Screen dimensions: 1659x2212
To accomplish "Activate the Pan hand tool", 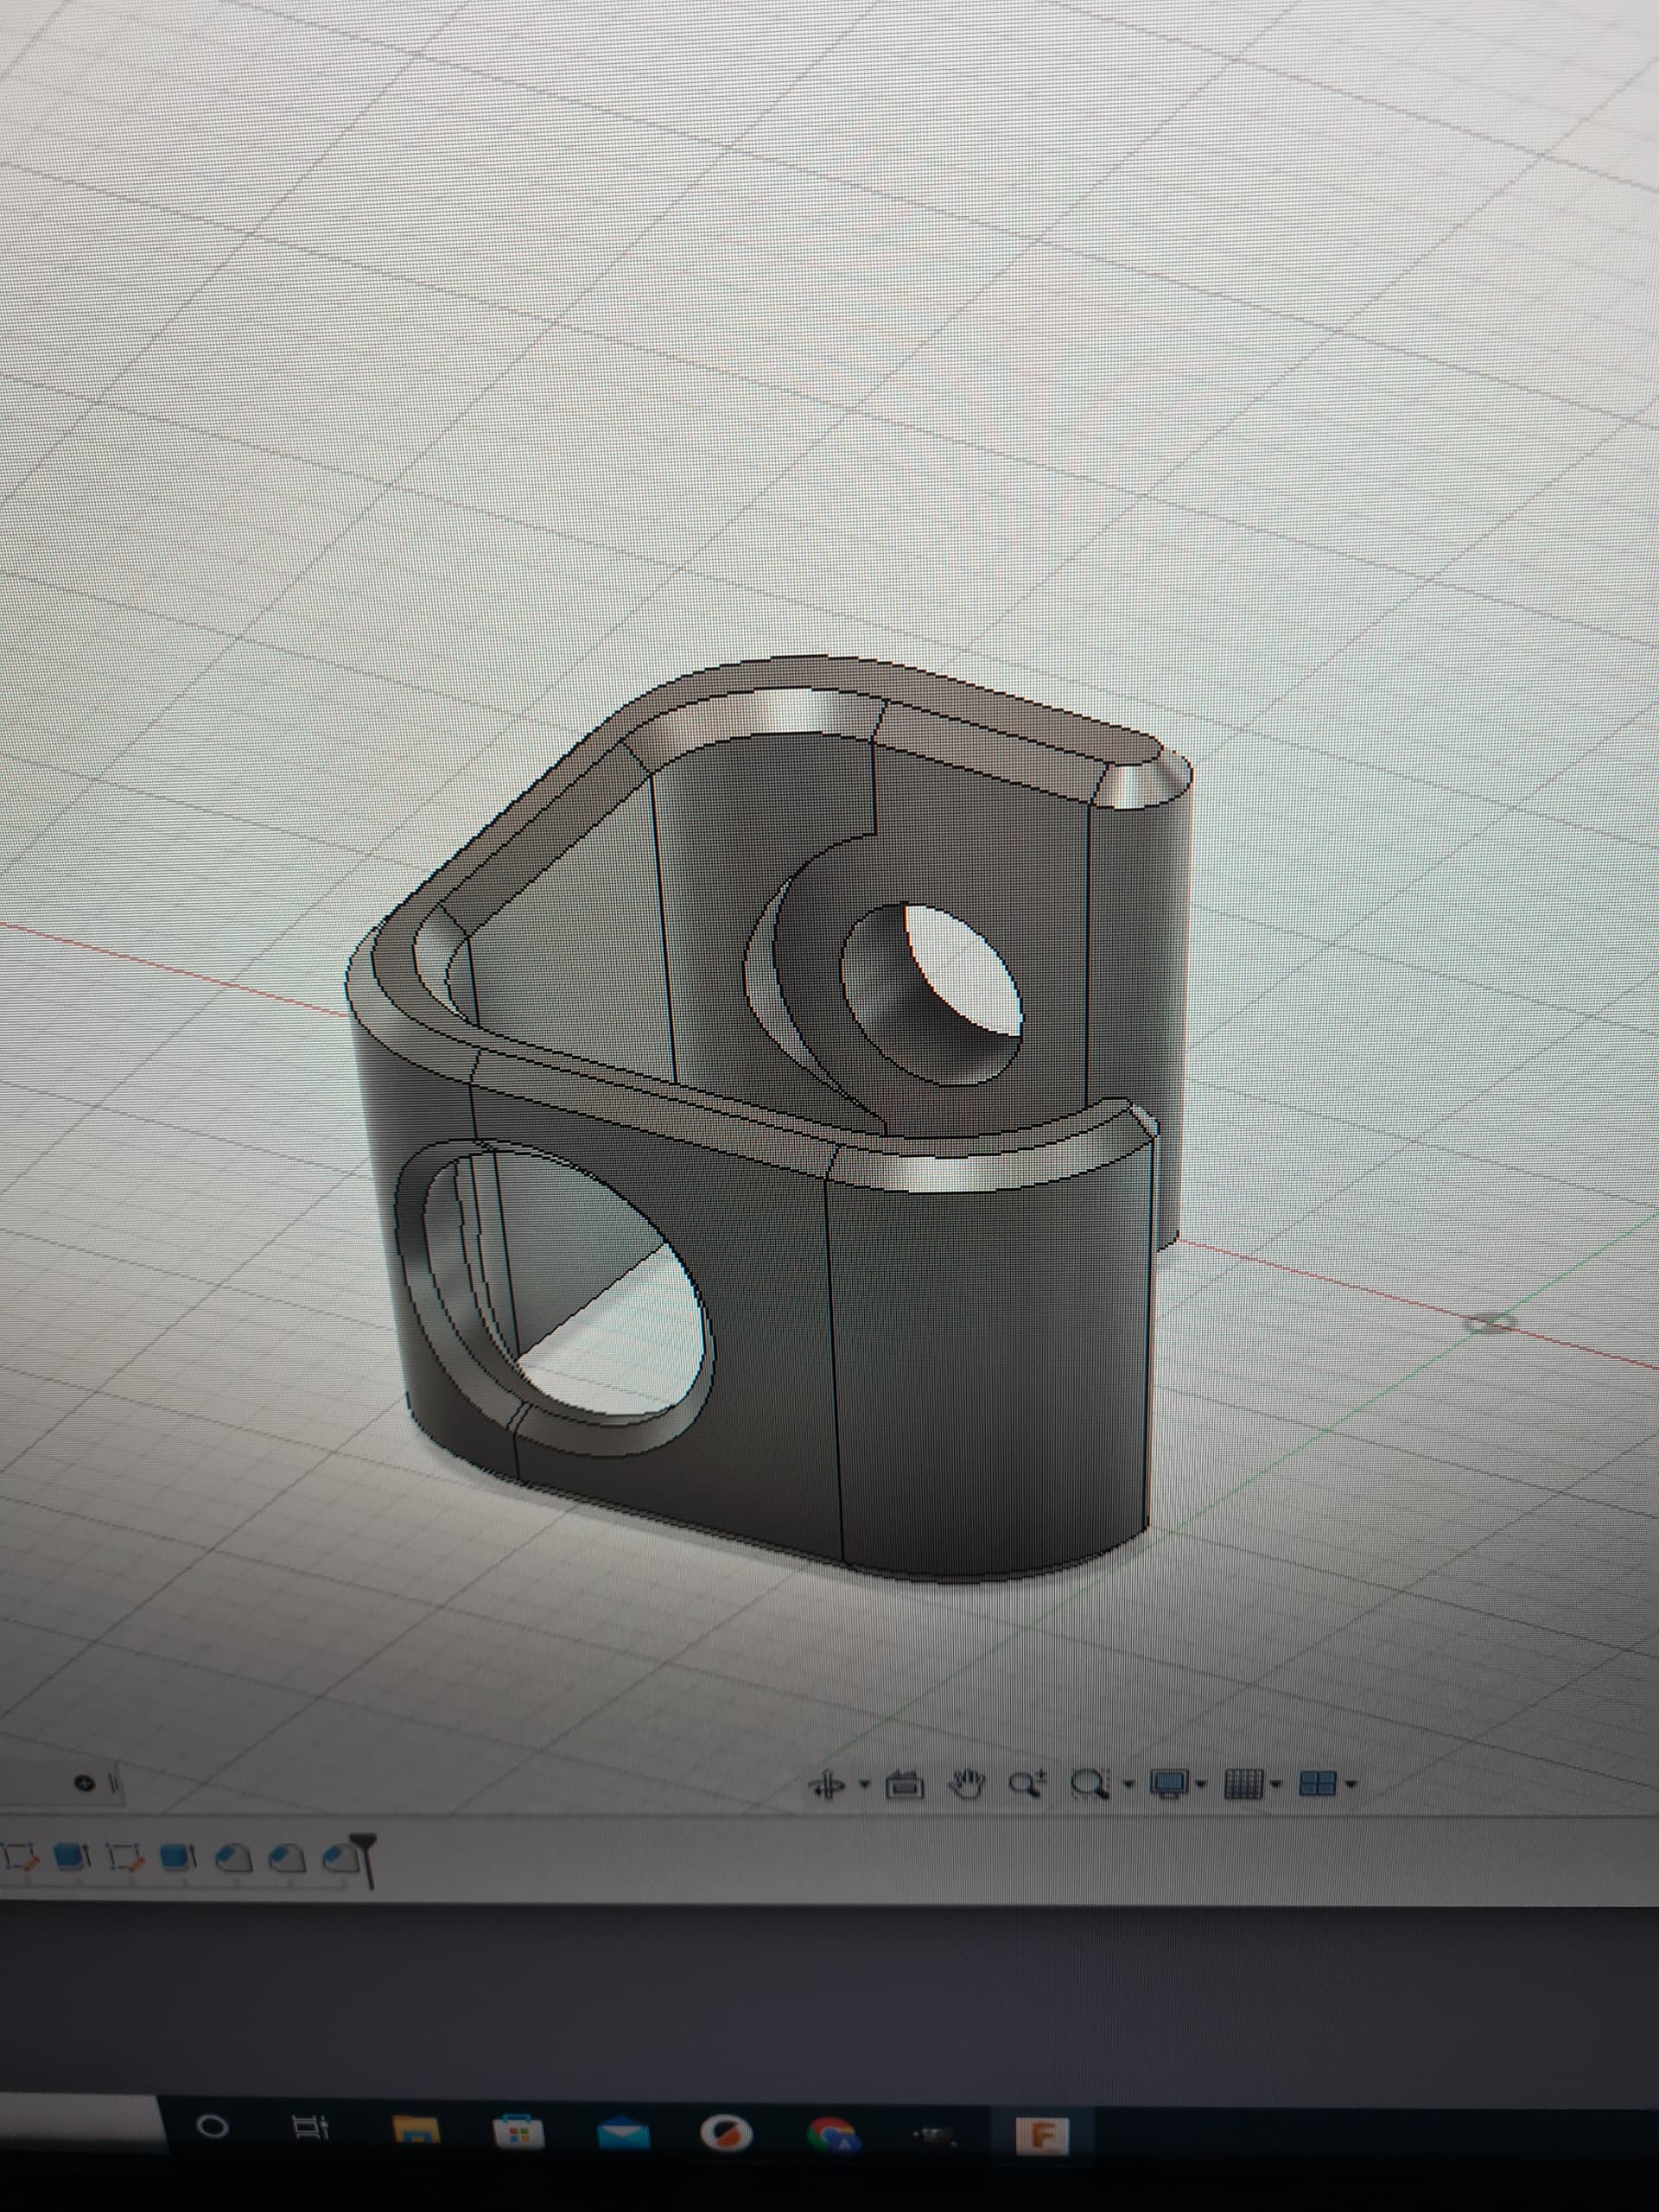I will point(966,1783).
